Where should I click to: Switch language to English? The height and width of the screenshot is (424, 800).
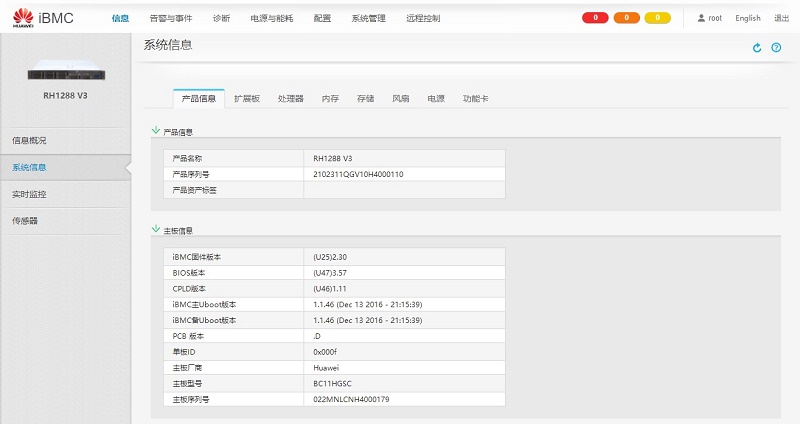(x=747, y=18)
